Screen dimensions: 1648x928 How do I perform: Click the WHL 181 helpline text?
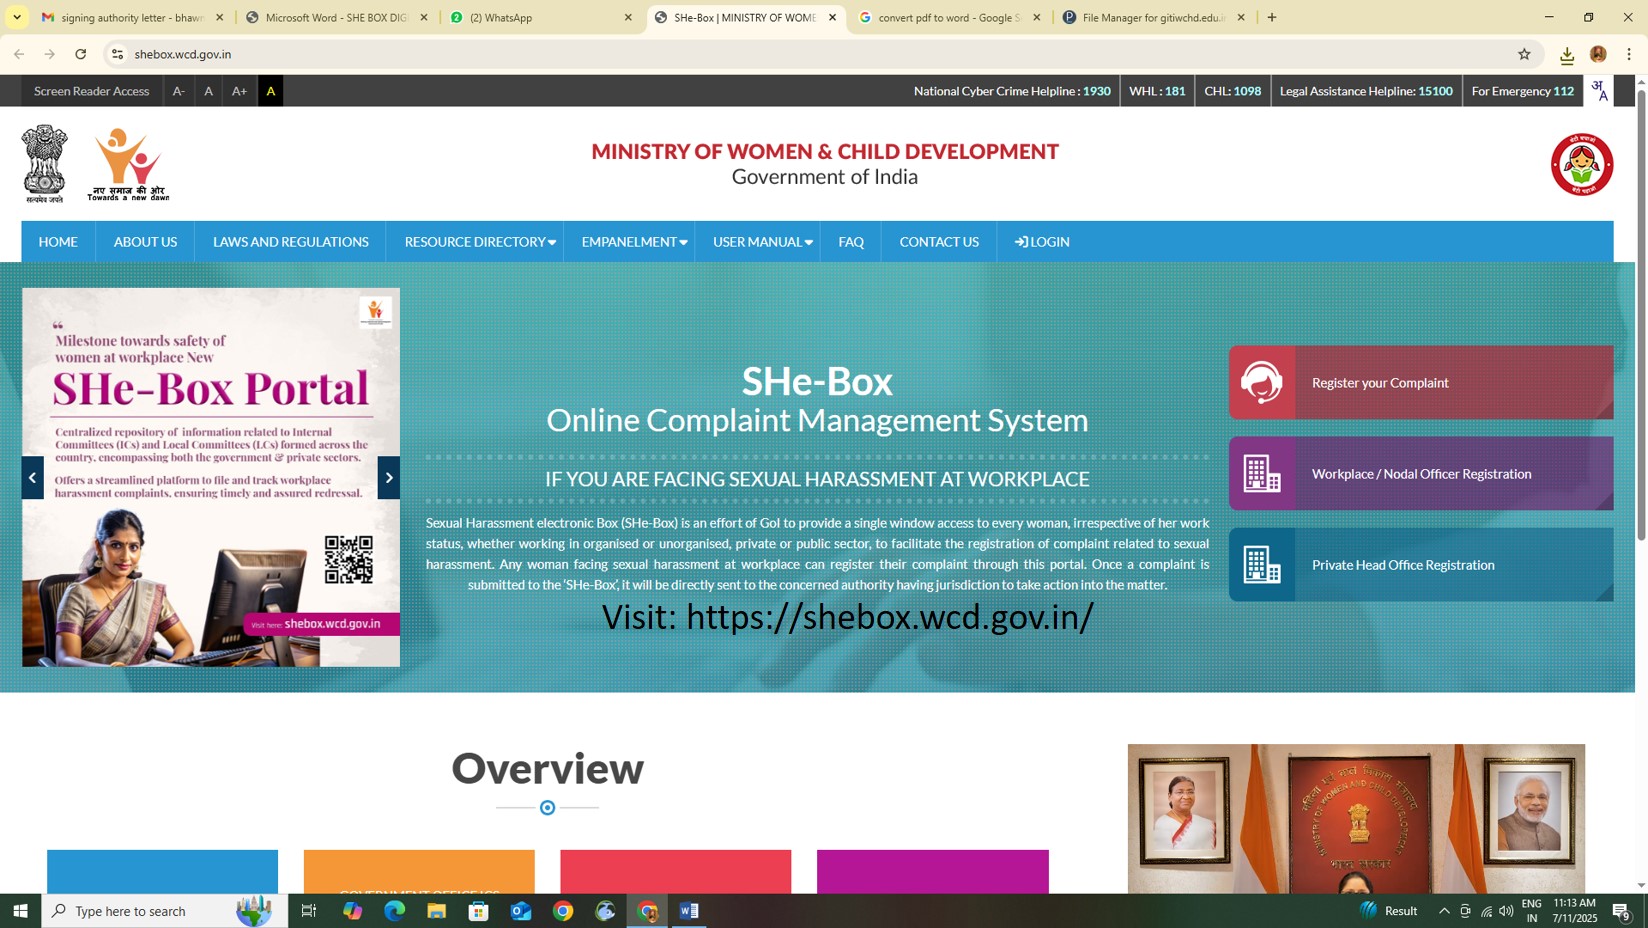pyautogui.click(x=1157, y=91)
